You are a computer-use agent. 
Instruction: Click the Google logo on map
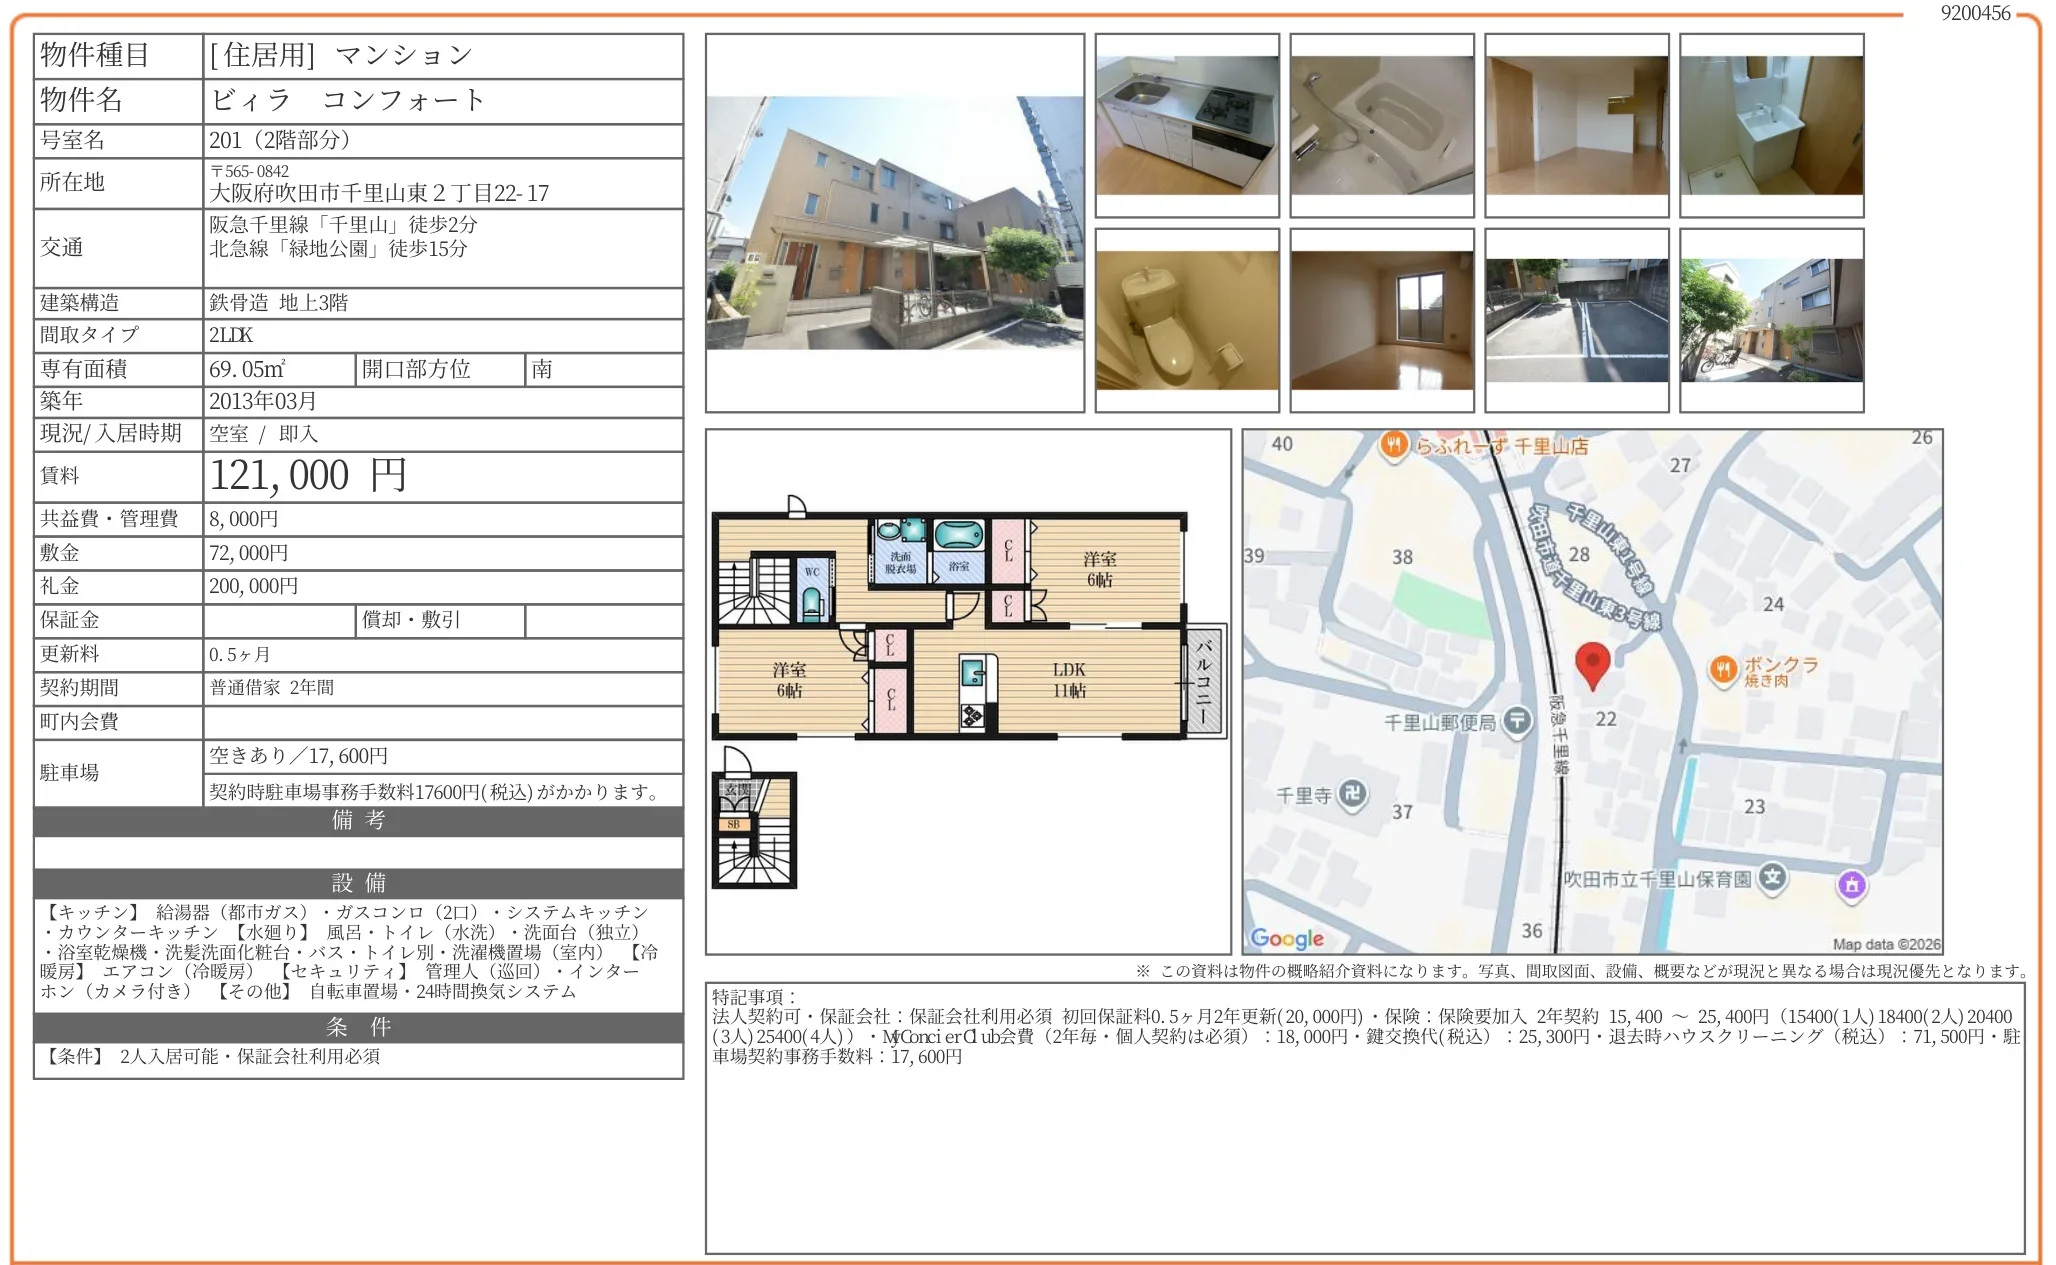point(1286,938)
